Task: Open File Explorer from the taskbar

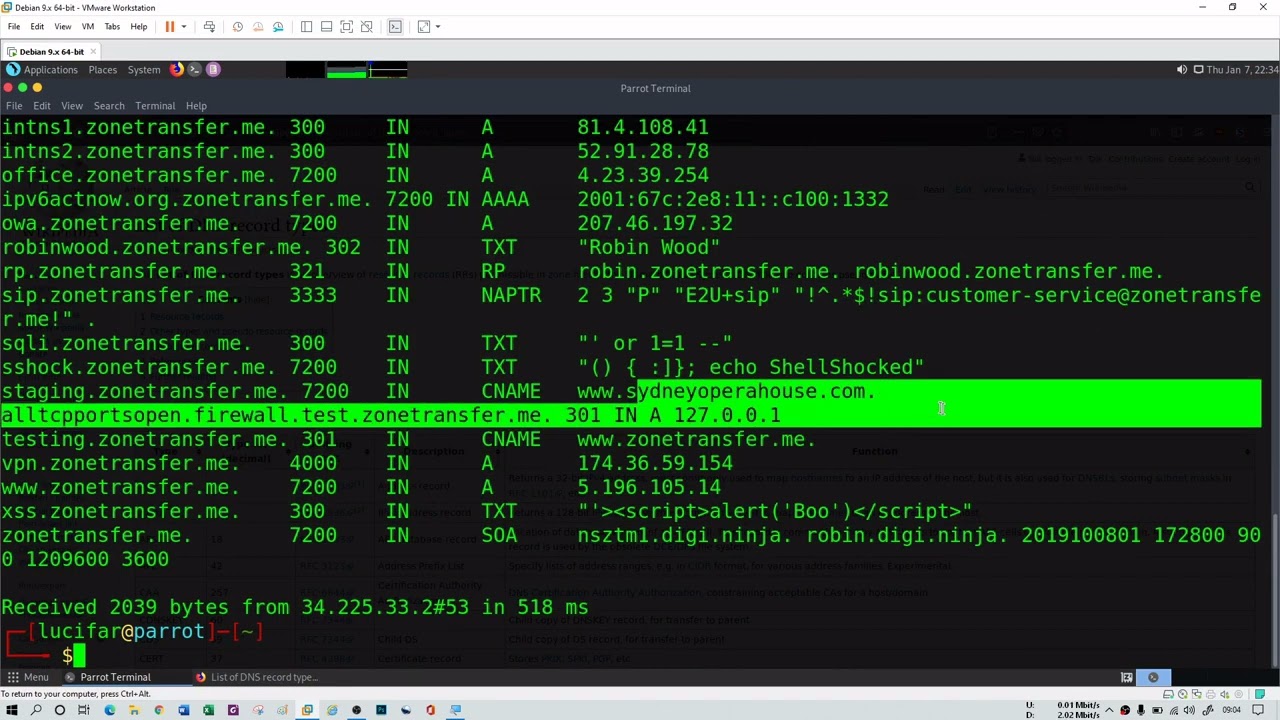Action: tap(134, 710)
